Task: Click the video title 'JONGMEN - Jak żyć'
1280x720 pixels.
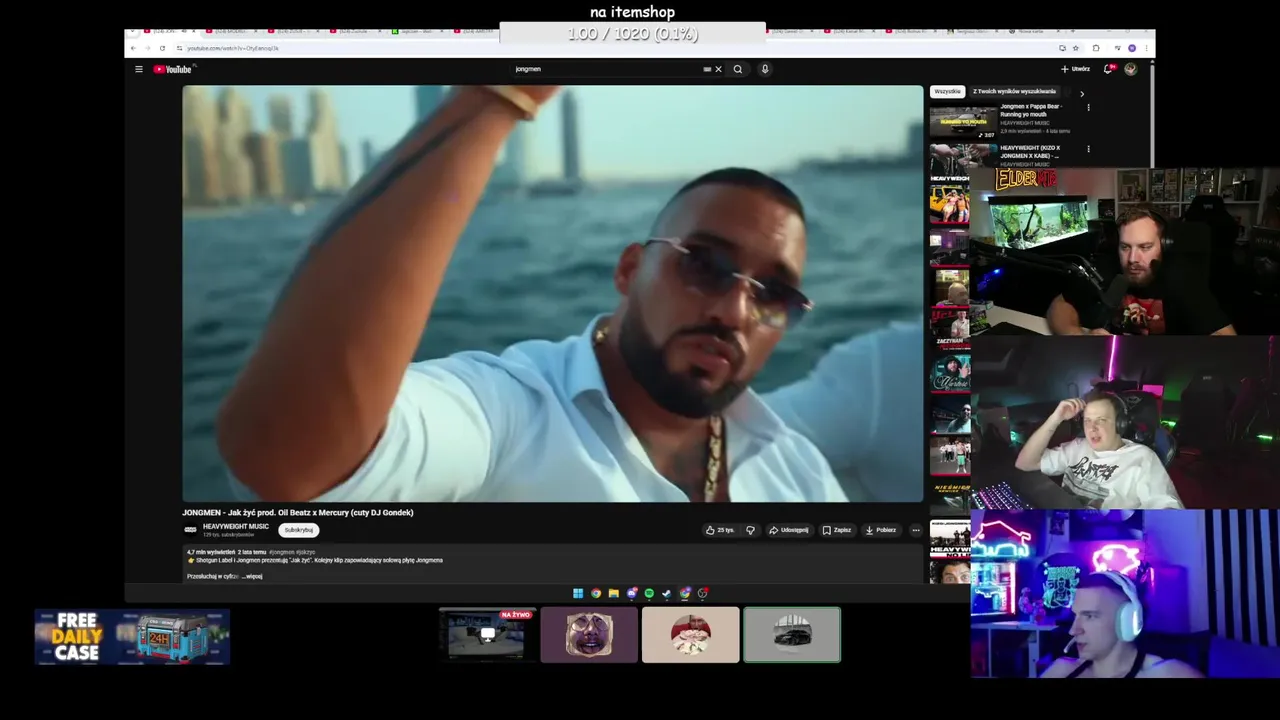Action: [x=297, y=512]
